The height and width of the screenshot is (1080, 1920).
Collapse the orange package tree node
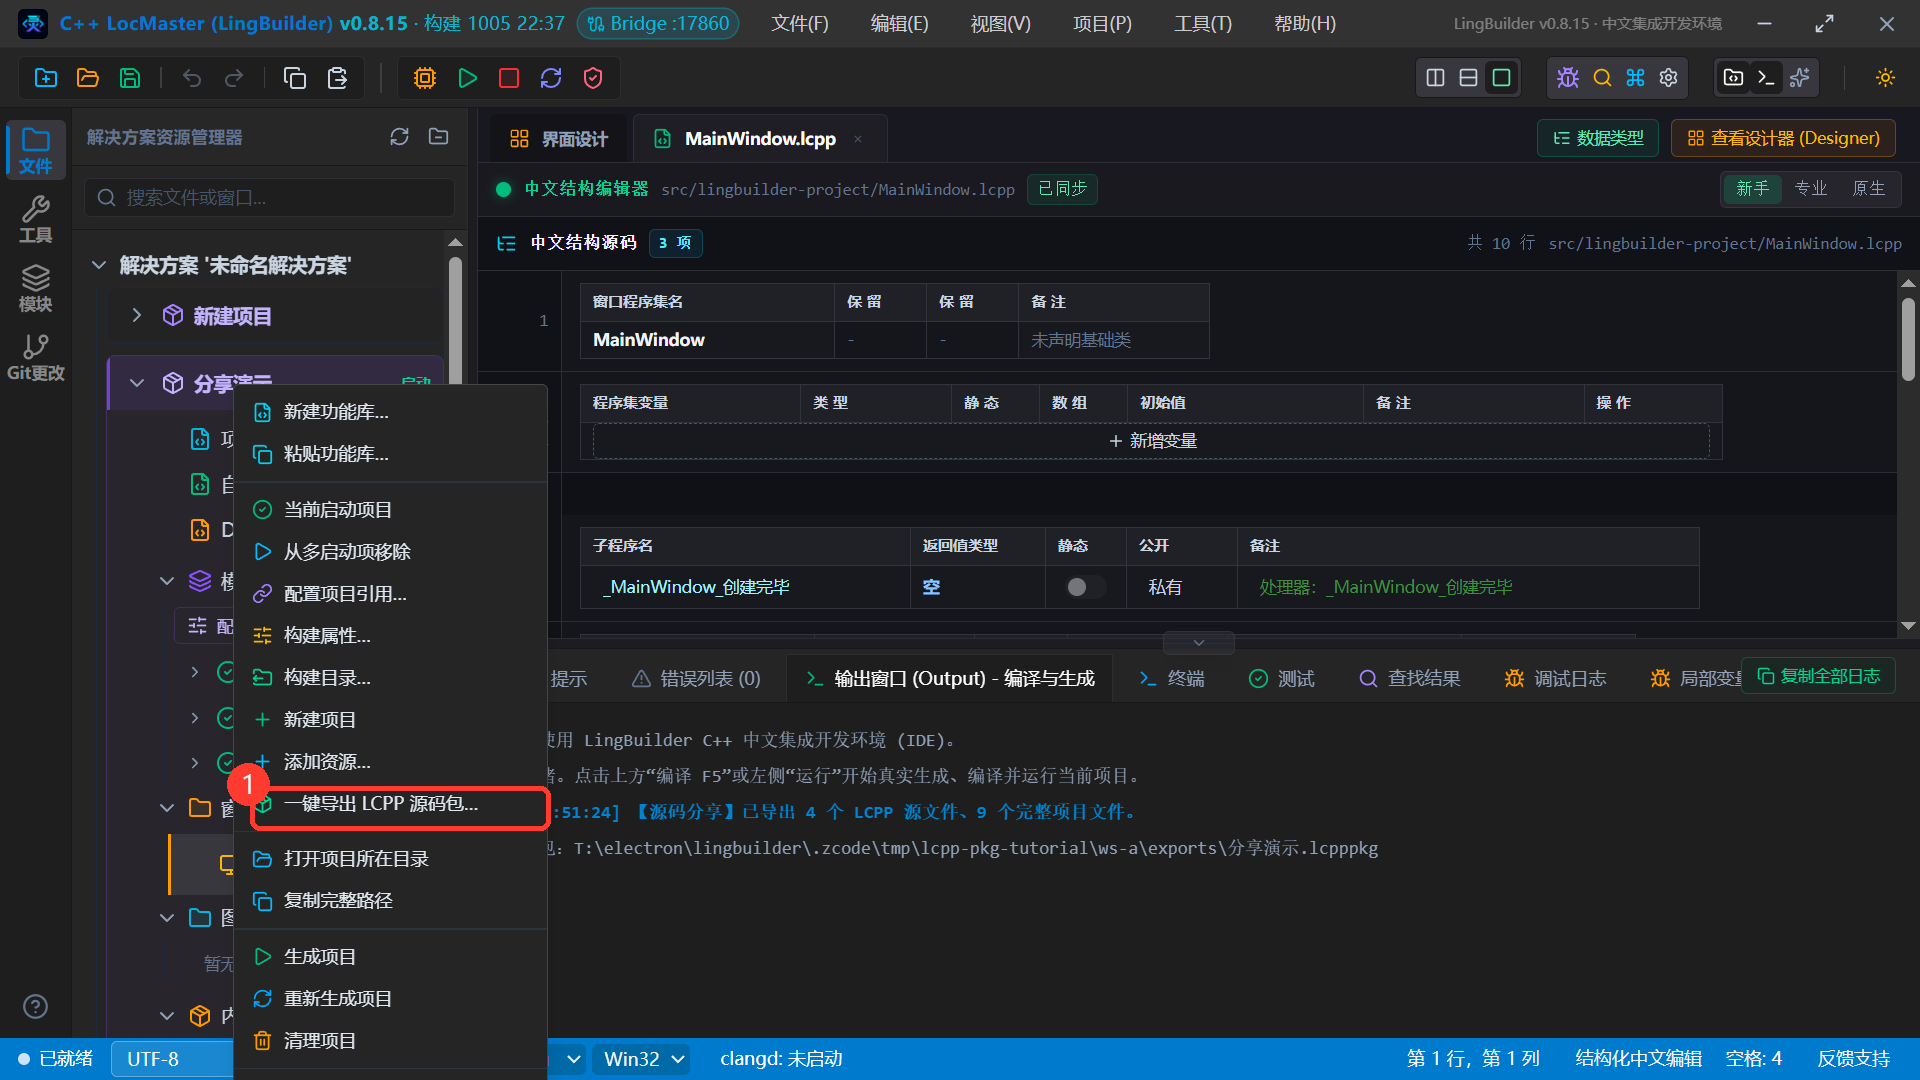(167, 1016)
